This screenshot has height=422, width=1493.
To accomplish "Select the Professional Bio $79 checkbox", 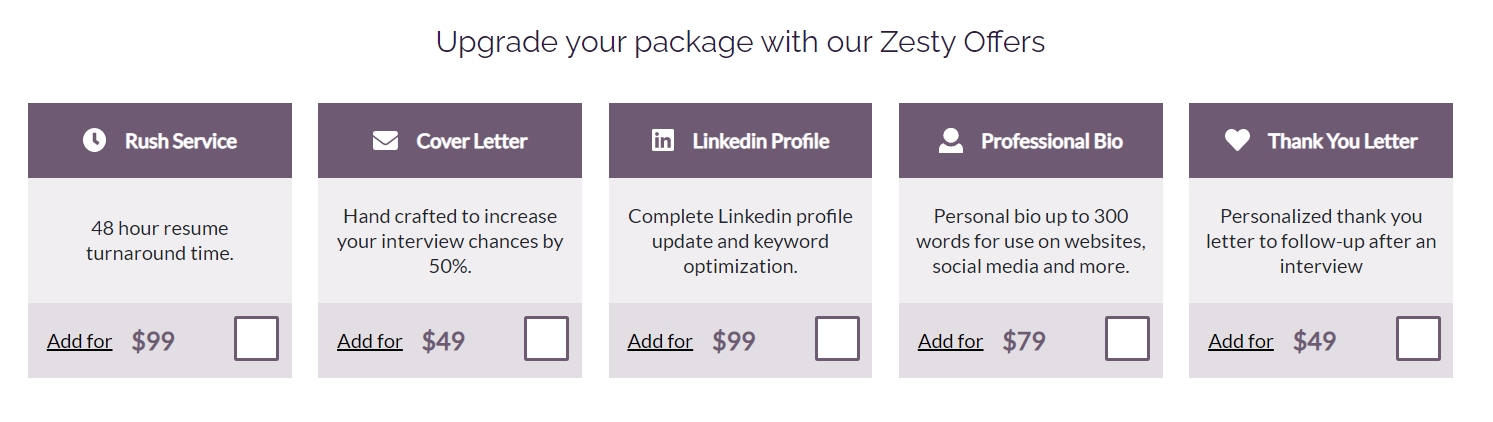I will [x=1127, y=339].
